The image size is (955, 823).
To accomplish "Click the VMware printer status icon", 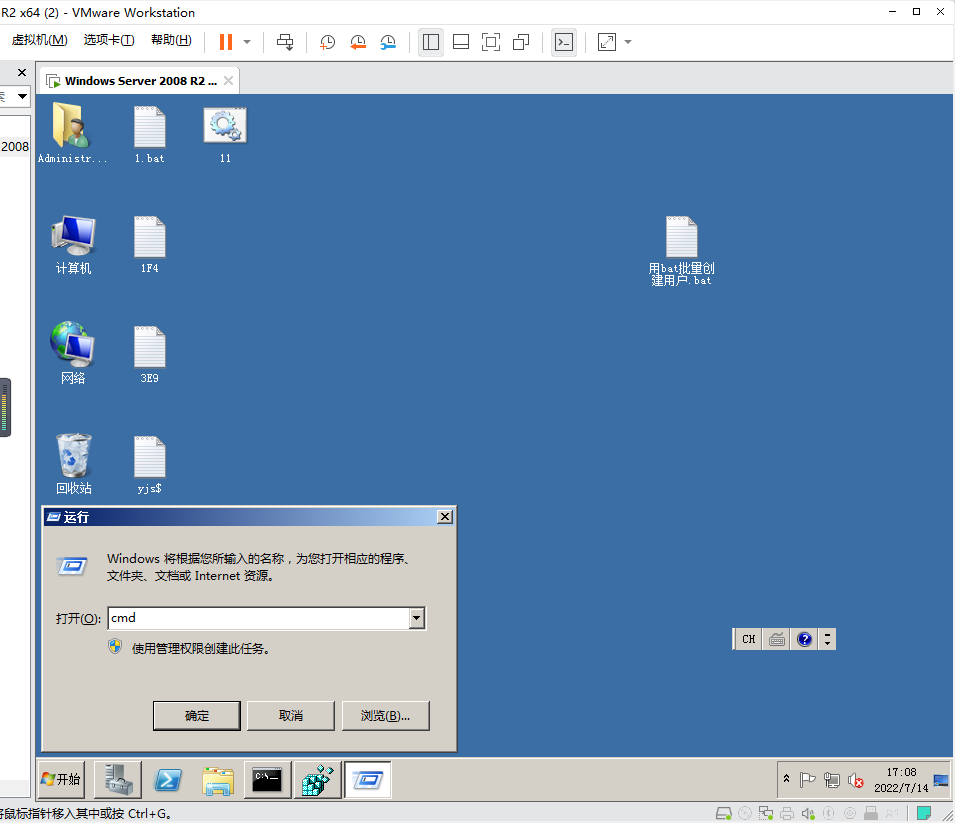I will pyautogui.click(x=787, y=813).
